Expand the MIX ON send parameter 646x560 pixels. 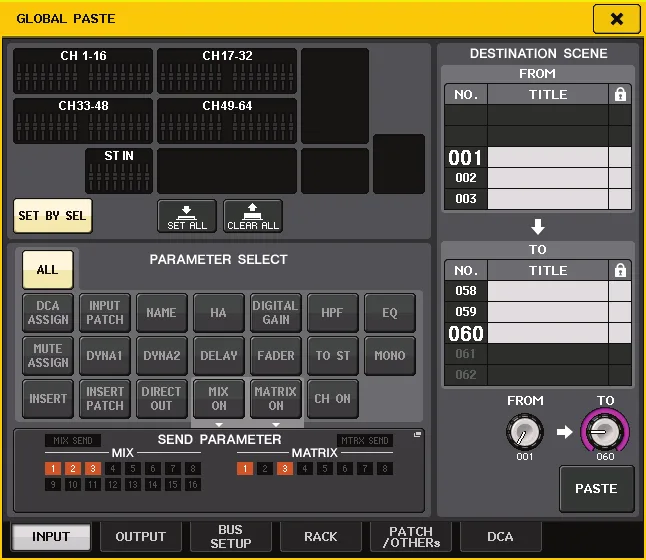click(x=218, y=399)
